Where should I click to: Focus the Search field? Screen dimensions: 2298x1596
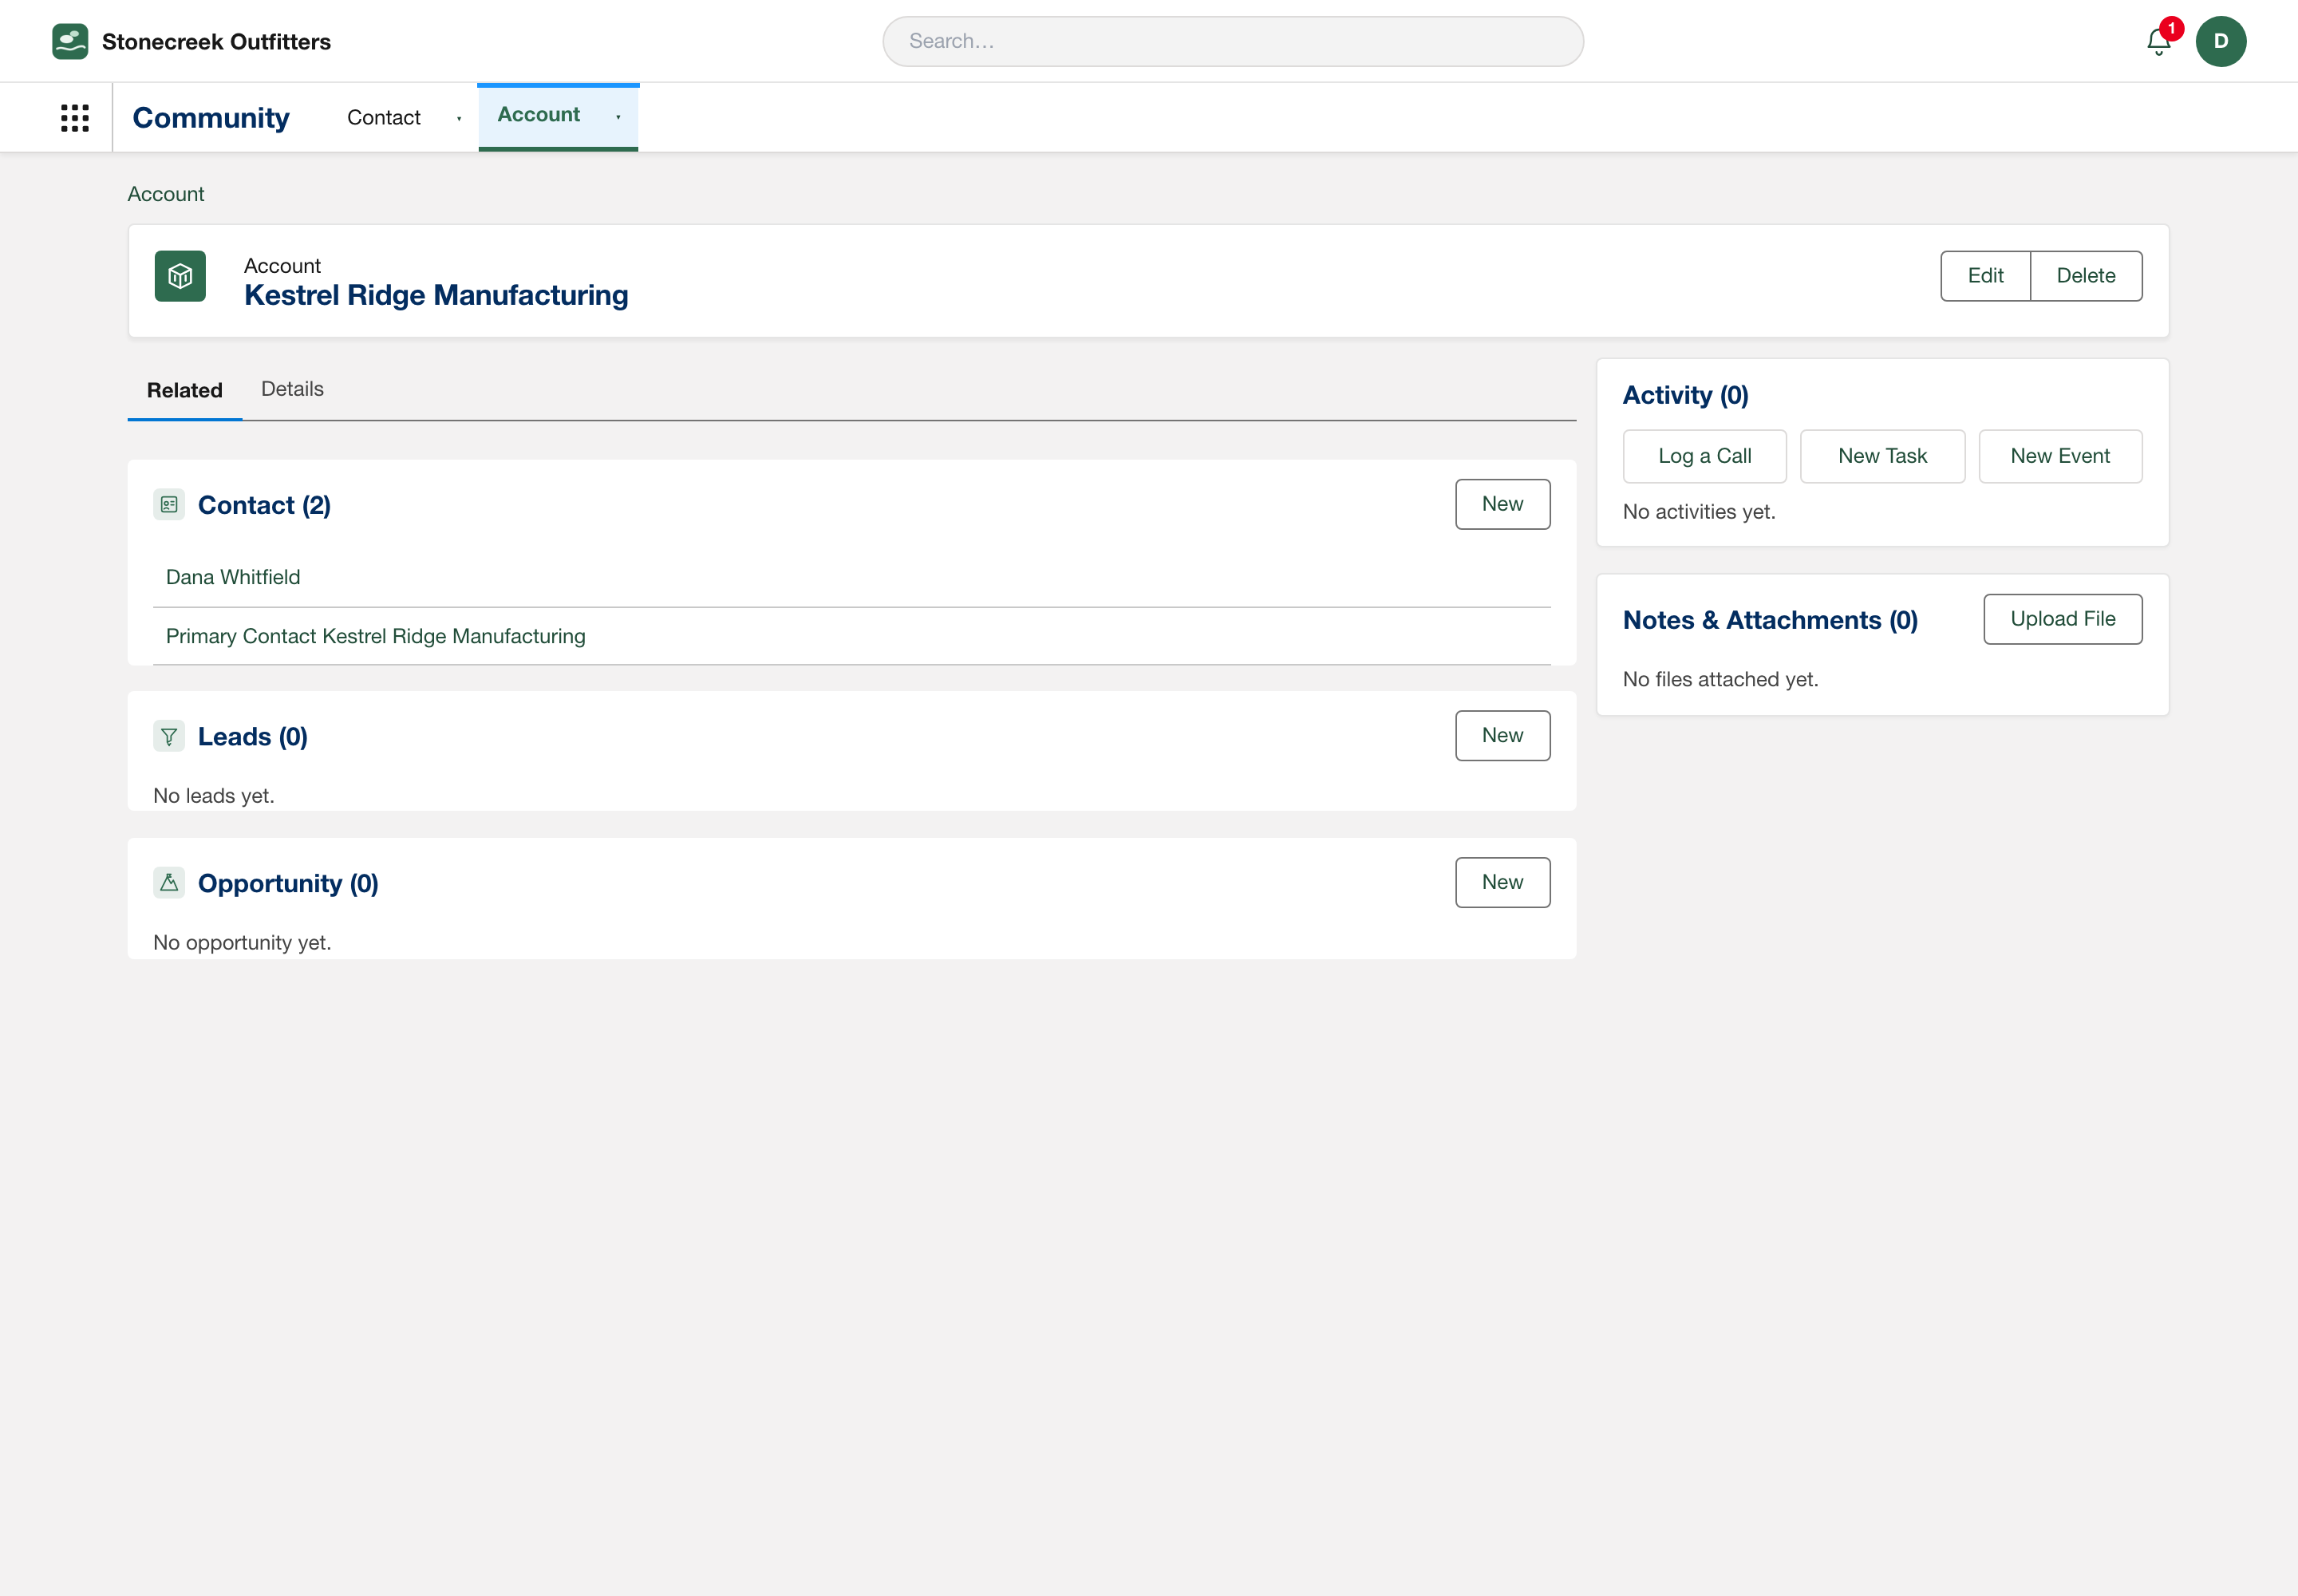pos(1232,41)
